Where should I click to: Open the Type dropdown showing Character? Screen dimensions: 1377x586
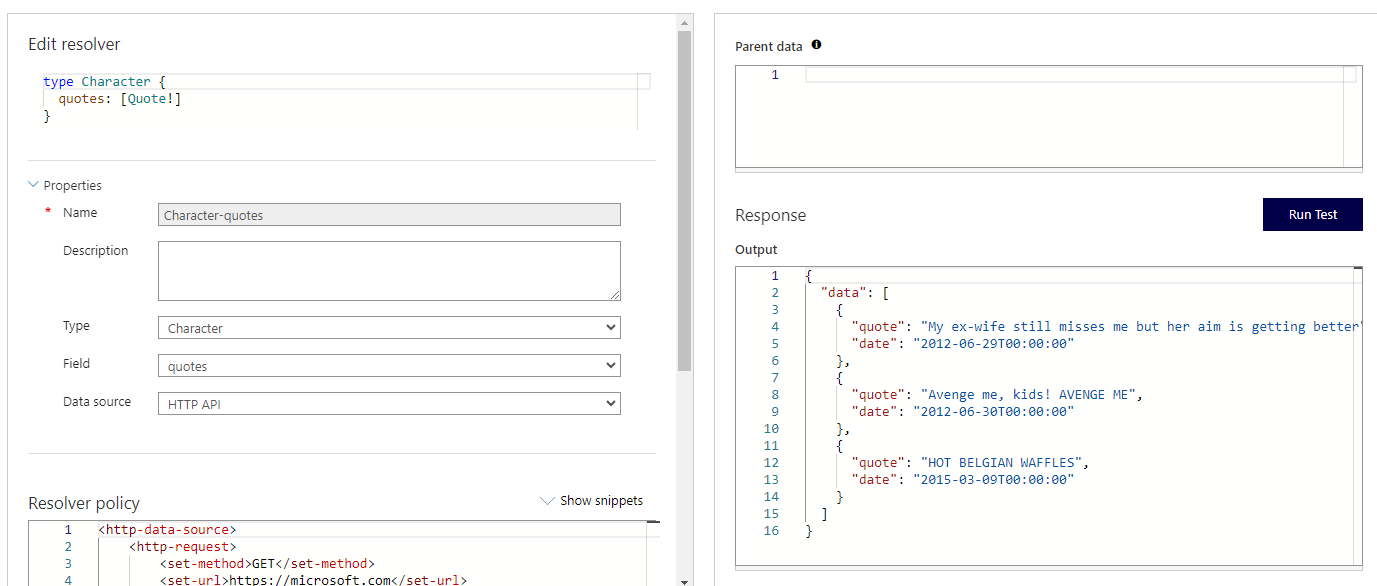pos(389,328)
